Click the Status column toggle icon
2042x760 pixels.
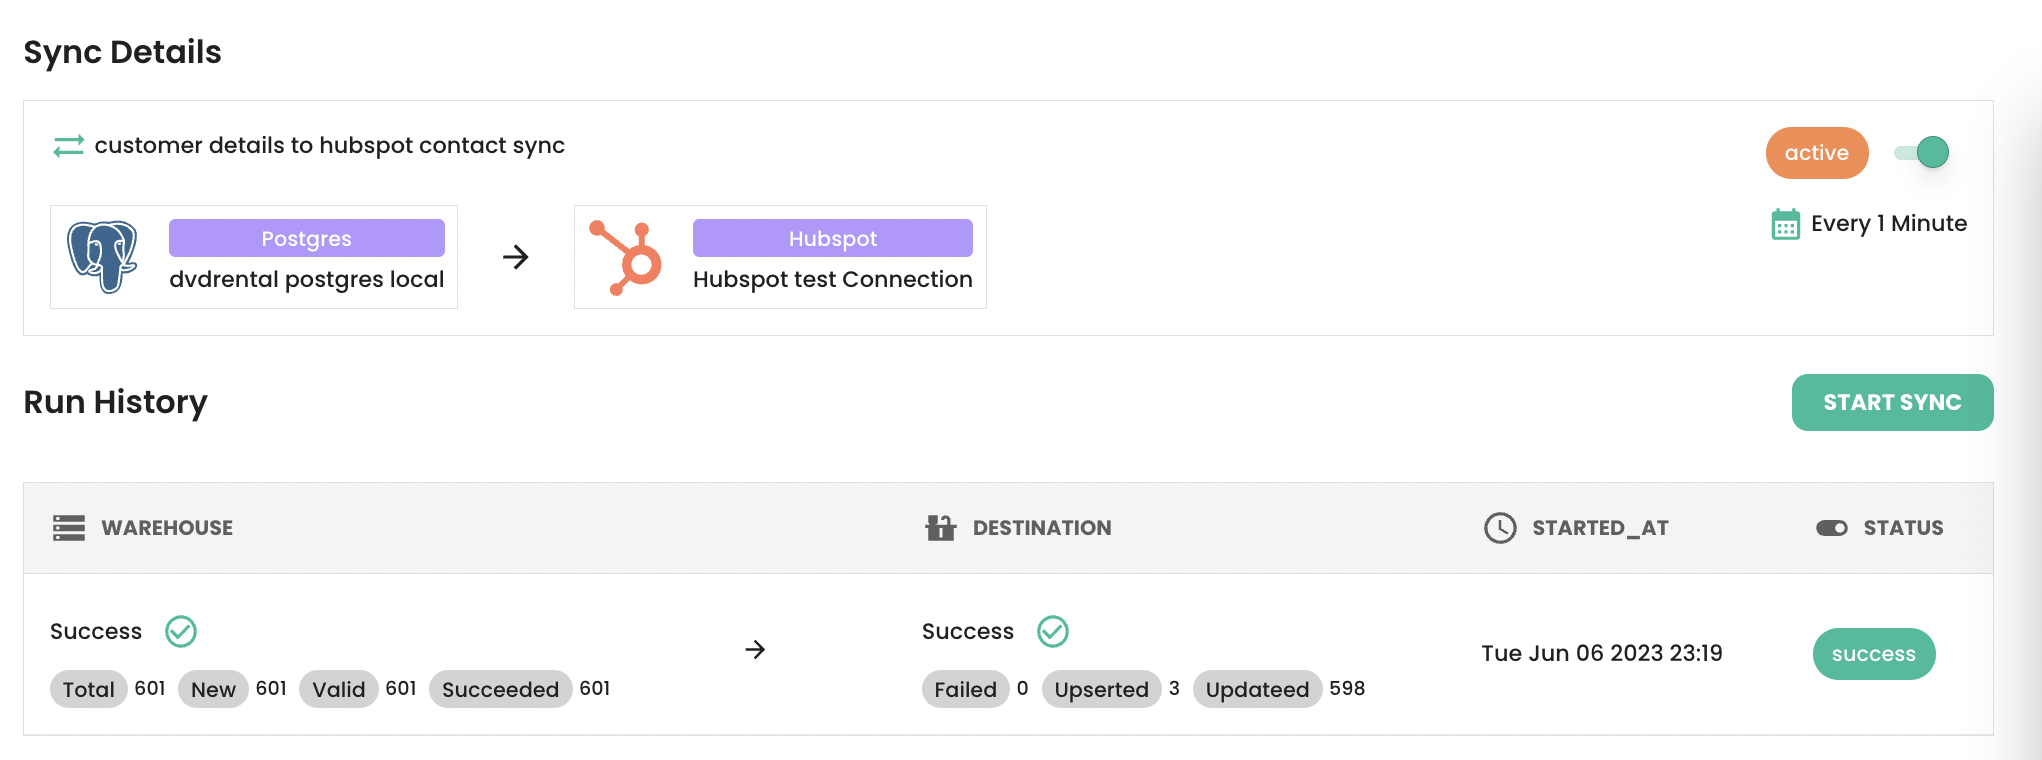pyautogui.click(x=1832, y=528)
